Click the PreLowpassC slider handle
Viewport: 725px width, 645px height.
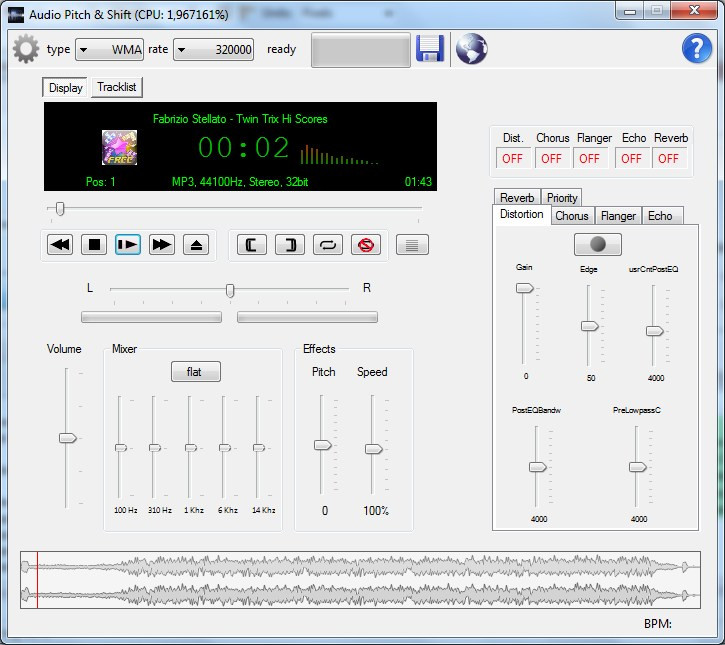coord(638,467)
